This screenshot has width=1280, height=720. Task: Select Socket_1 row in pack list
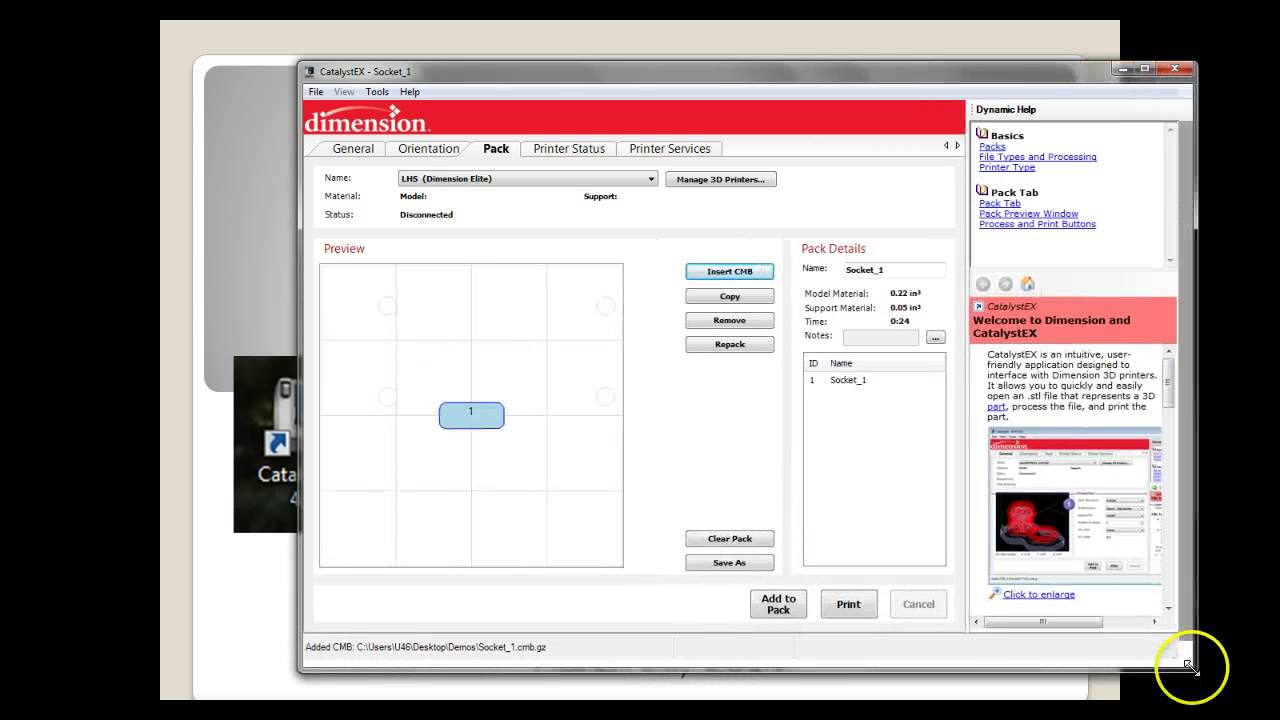(874, 380)
